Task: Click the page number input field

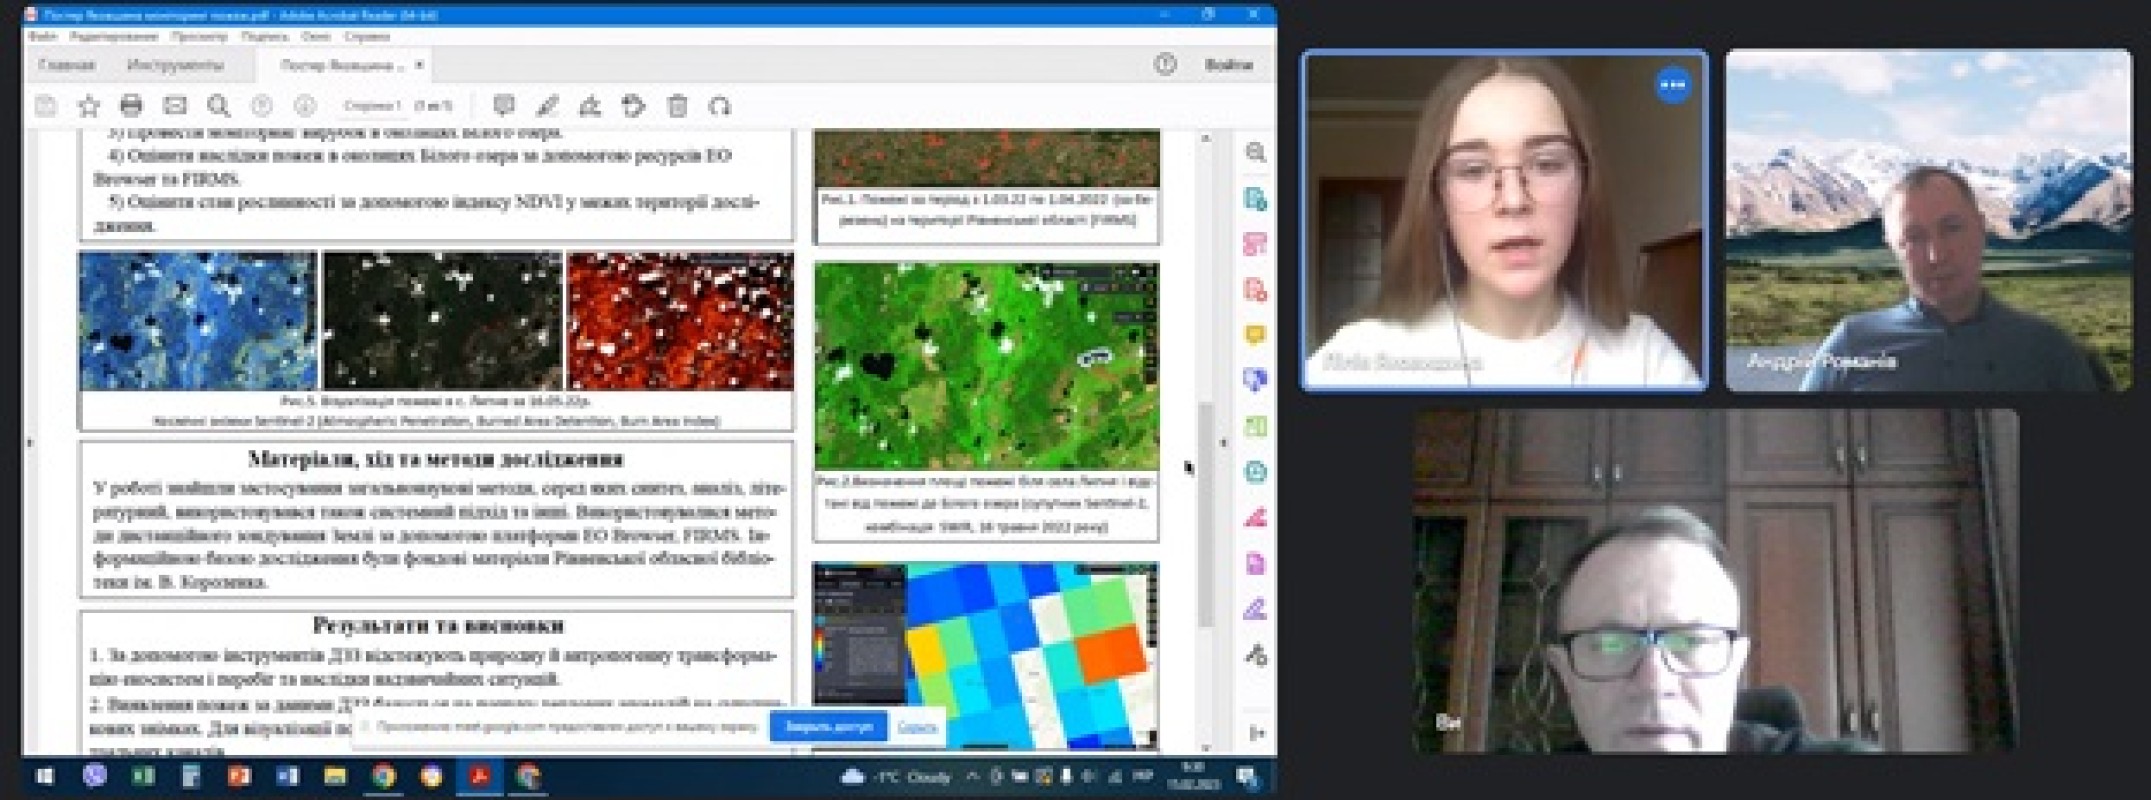Action: [x=372, y=106]
